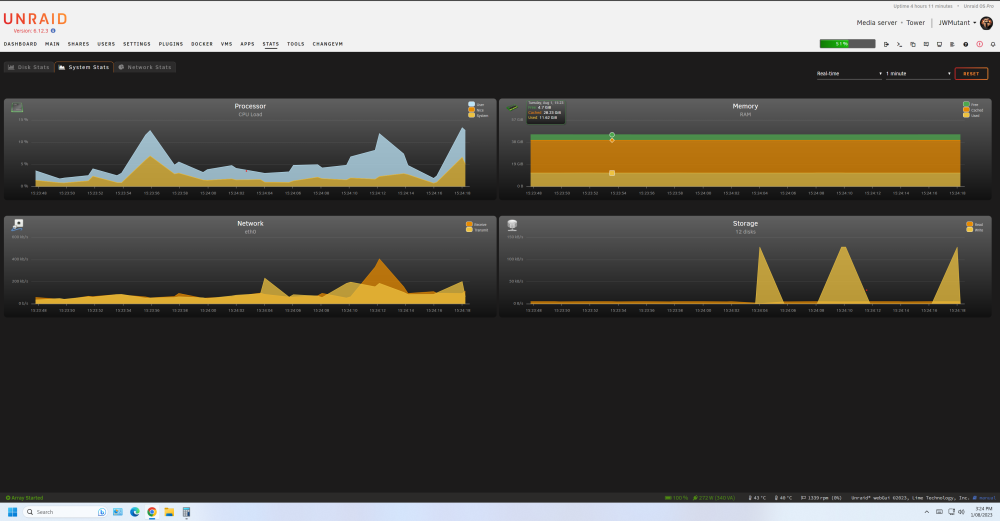Go to the MAIN menu

coord(52,44)
